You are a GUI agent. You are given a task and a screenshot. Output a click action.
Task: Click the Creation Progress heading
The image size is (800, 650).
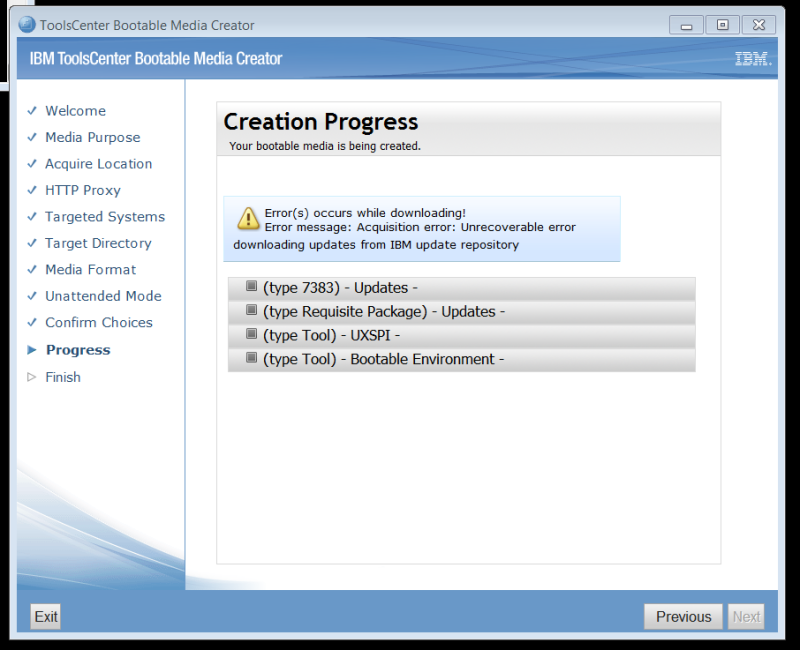coord(320,122)
